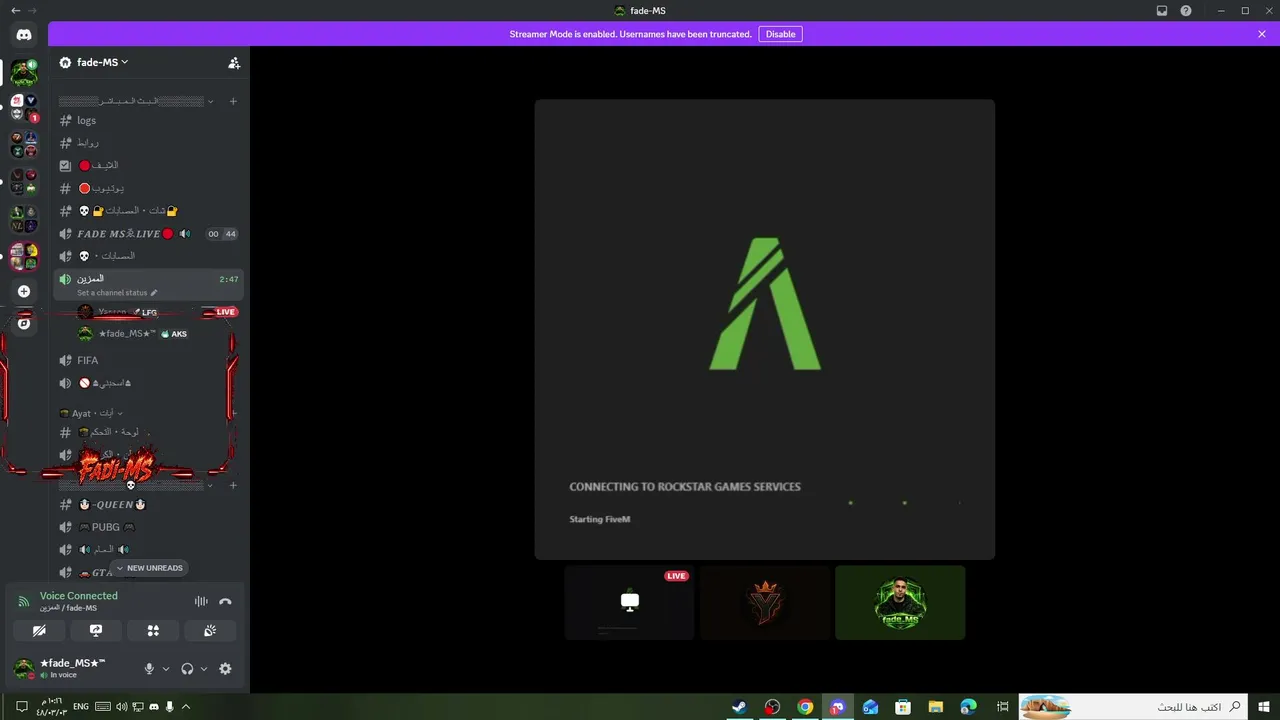Open Windows Task View
Viewport: 1280px width, 720px height.
coord(1003,707)
